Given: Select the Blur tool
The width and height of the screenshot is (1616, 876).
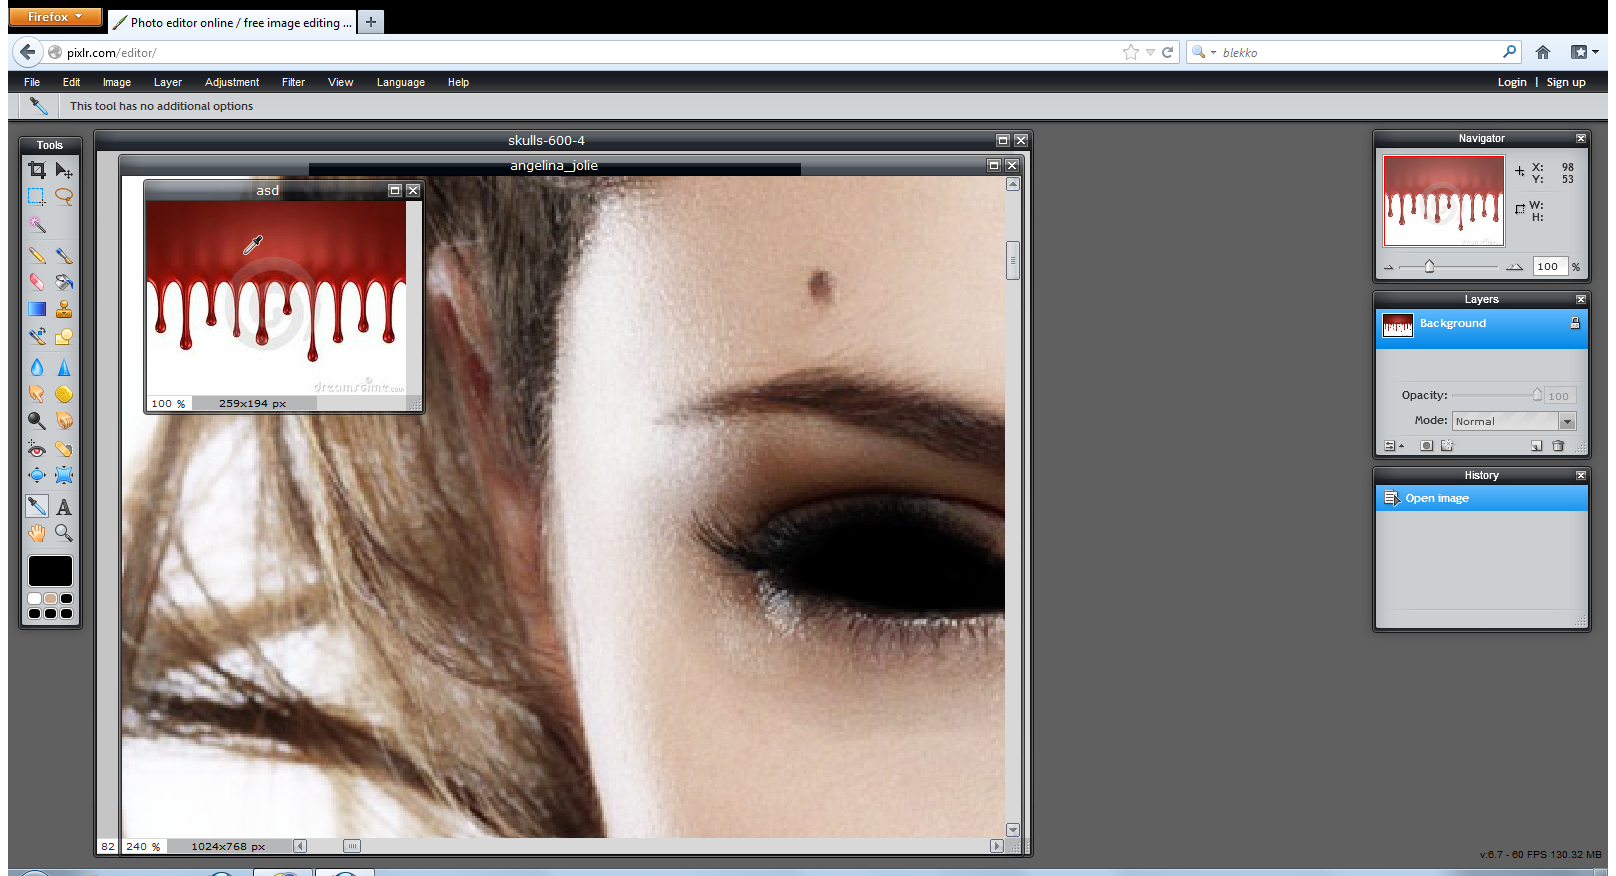Looking at the screenshot, I should pyautogui.click(x=37, y=367).
